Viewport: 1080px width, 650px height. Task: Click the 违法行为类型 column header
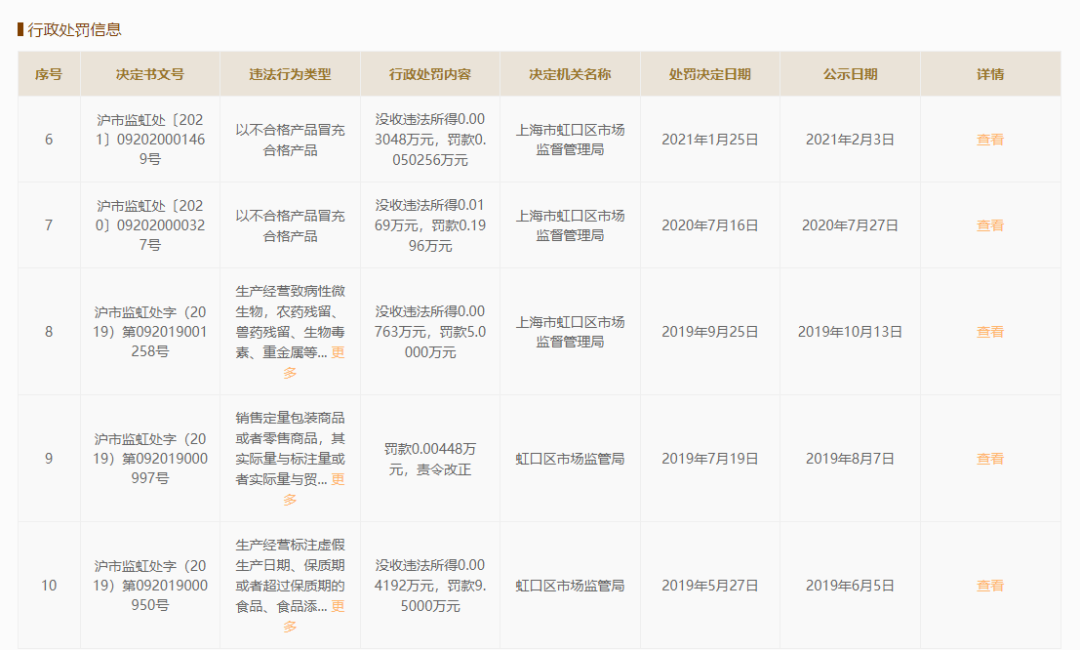(290, 74)
